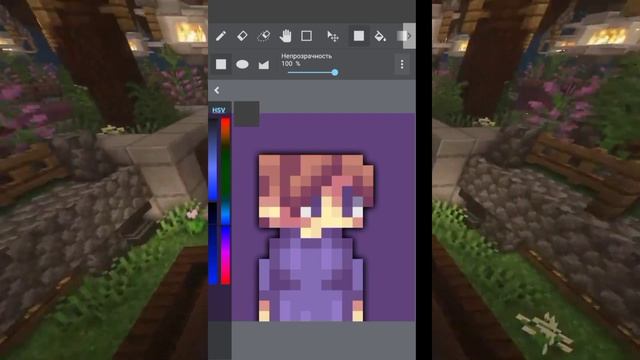This screenshot has width=640, height=360.
Task: Choose filled square shape option
Action: tap(221, 64)
